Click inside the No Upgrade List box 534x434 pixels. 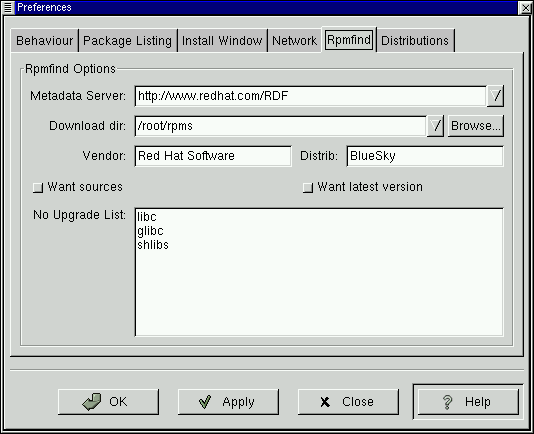coord(319,272)
